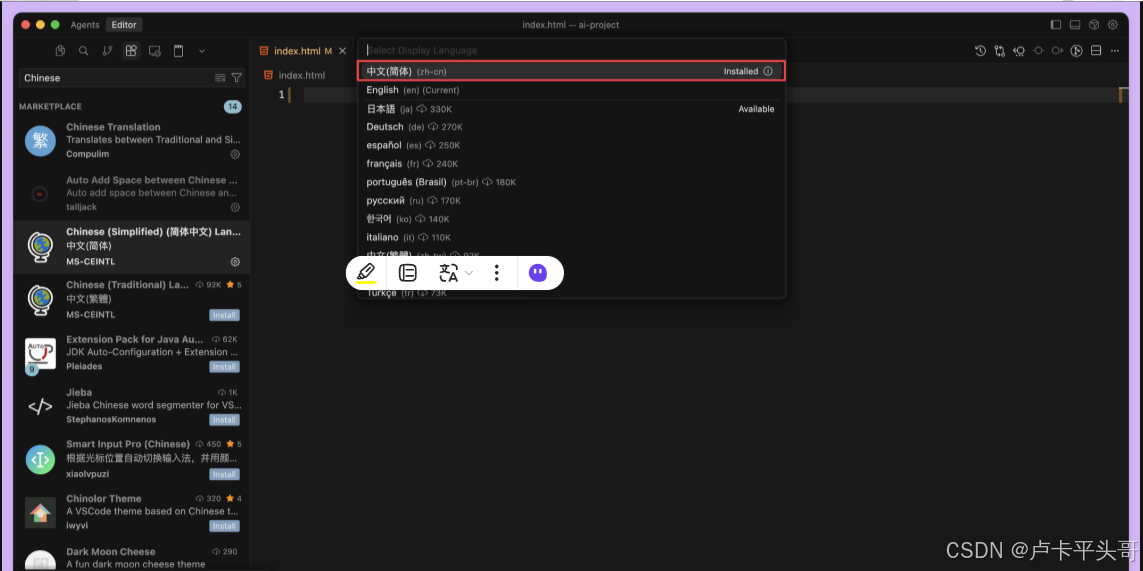Toggle the primary sidebar layout icon
Image resolution: width=1143 pixels, height=571 pixels.
pyautogui.click(x=1056, y=25)
